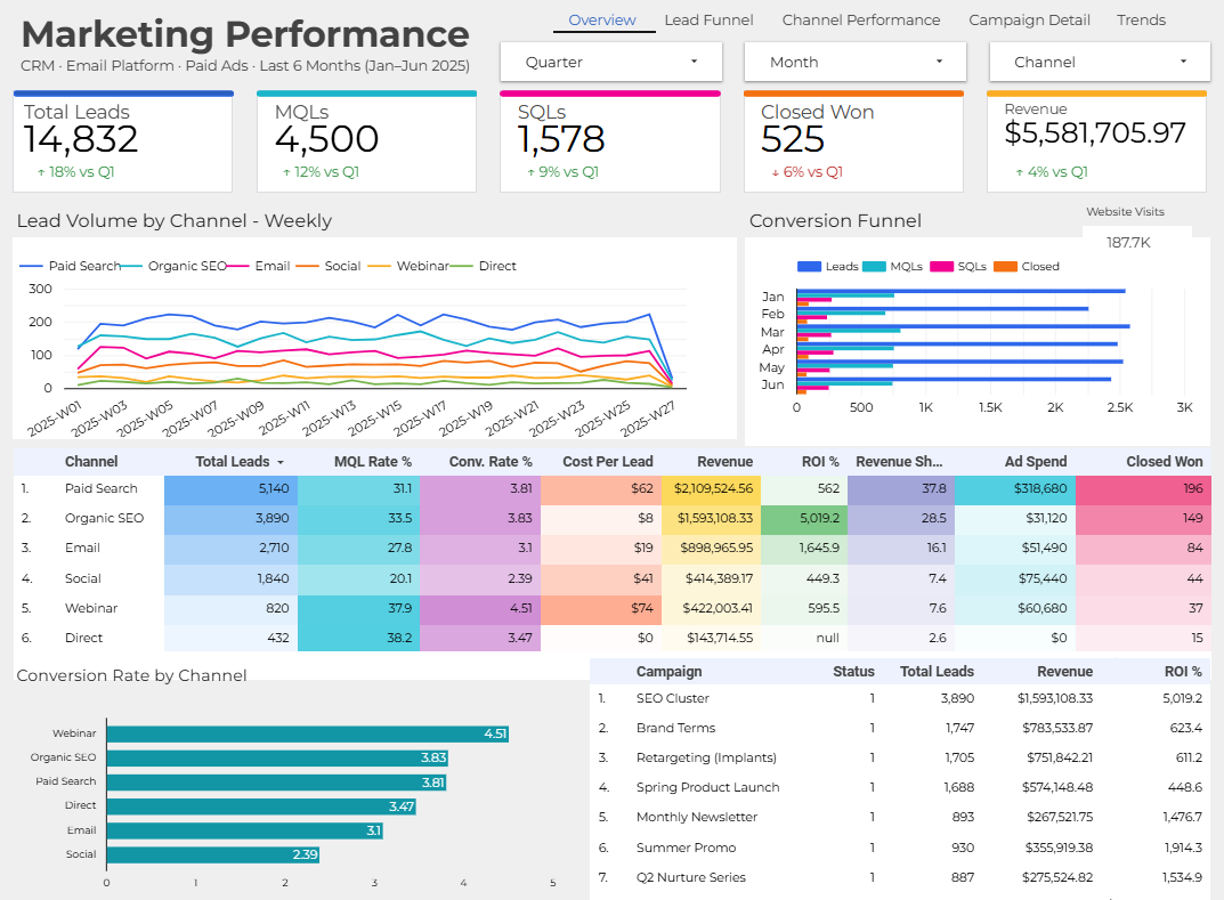The image size is (1224, 900).
Task: Switch to the Trends tab
Action: coord(1141,20)
